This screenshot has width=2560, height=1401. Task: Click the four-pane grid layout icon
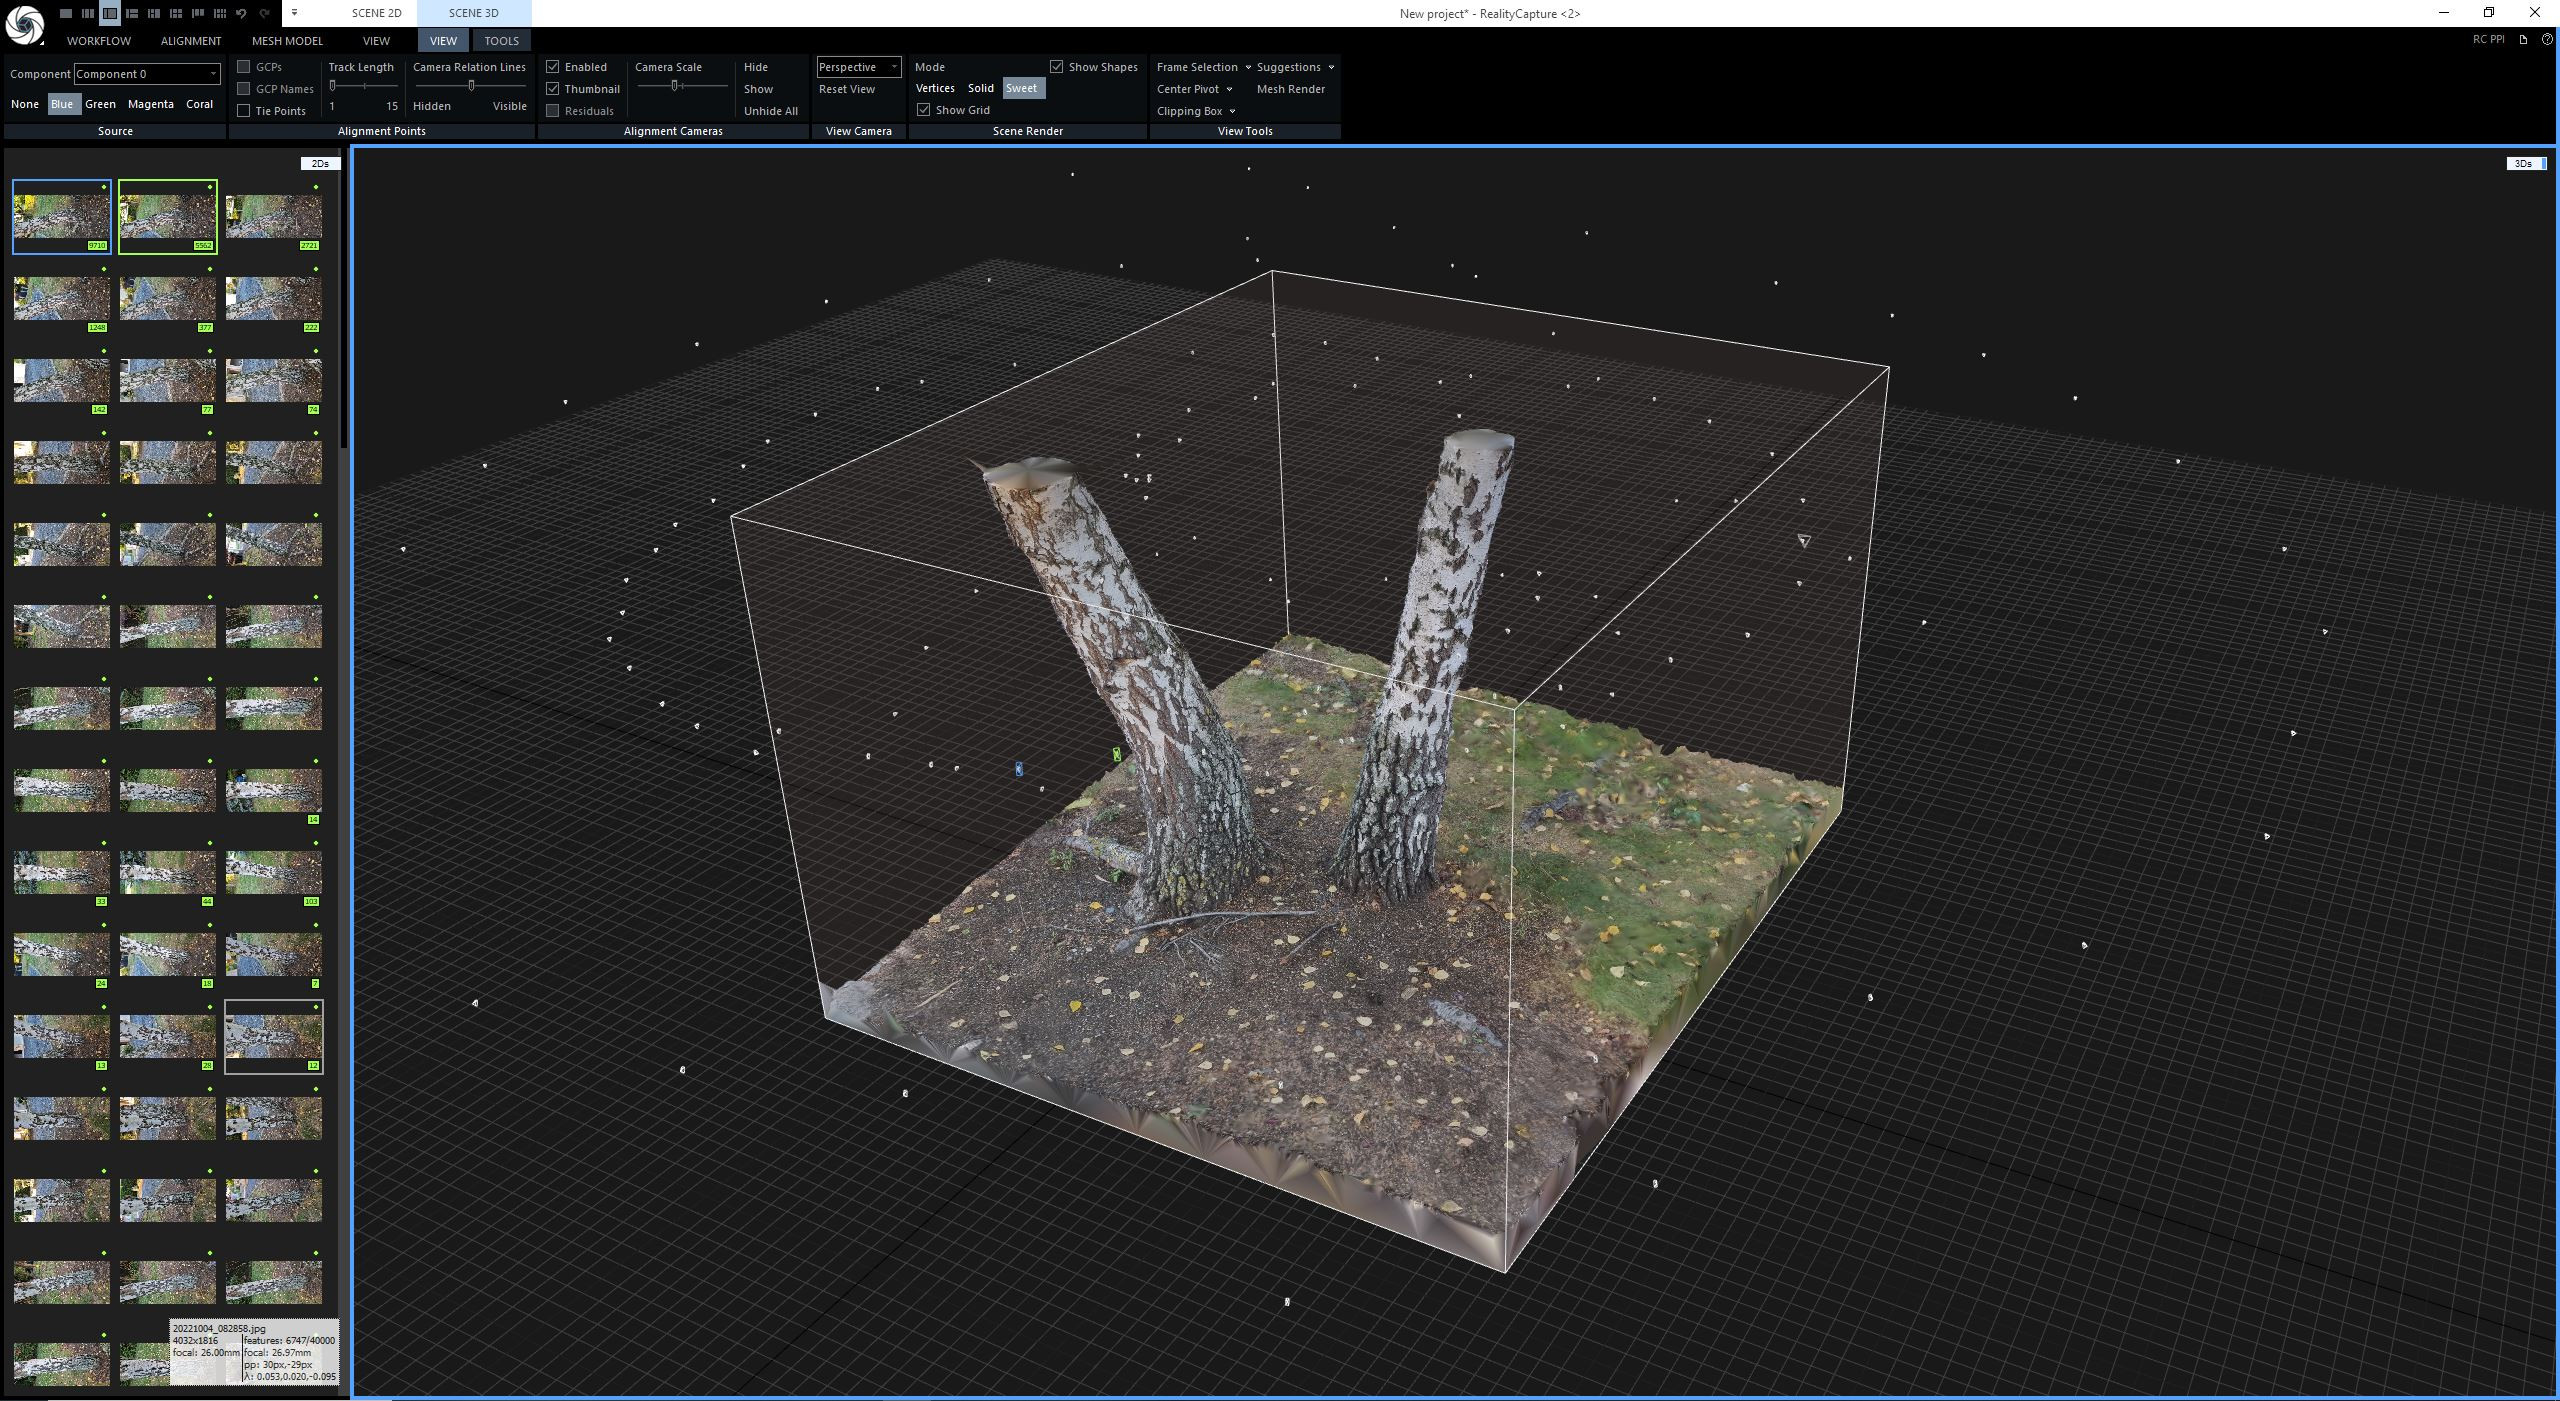pyautogui.click(x=175, y=14)
